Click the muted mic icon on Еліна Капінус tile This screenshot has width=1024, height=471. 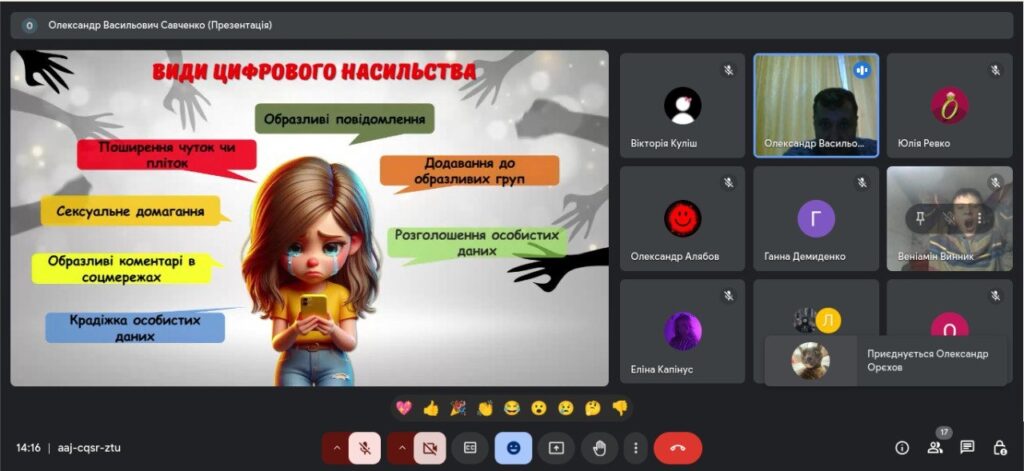point(728,296)
